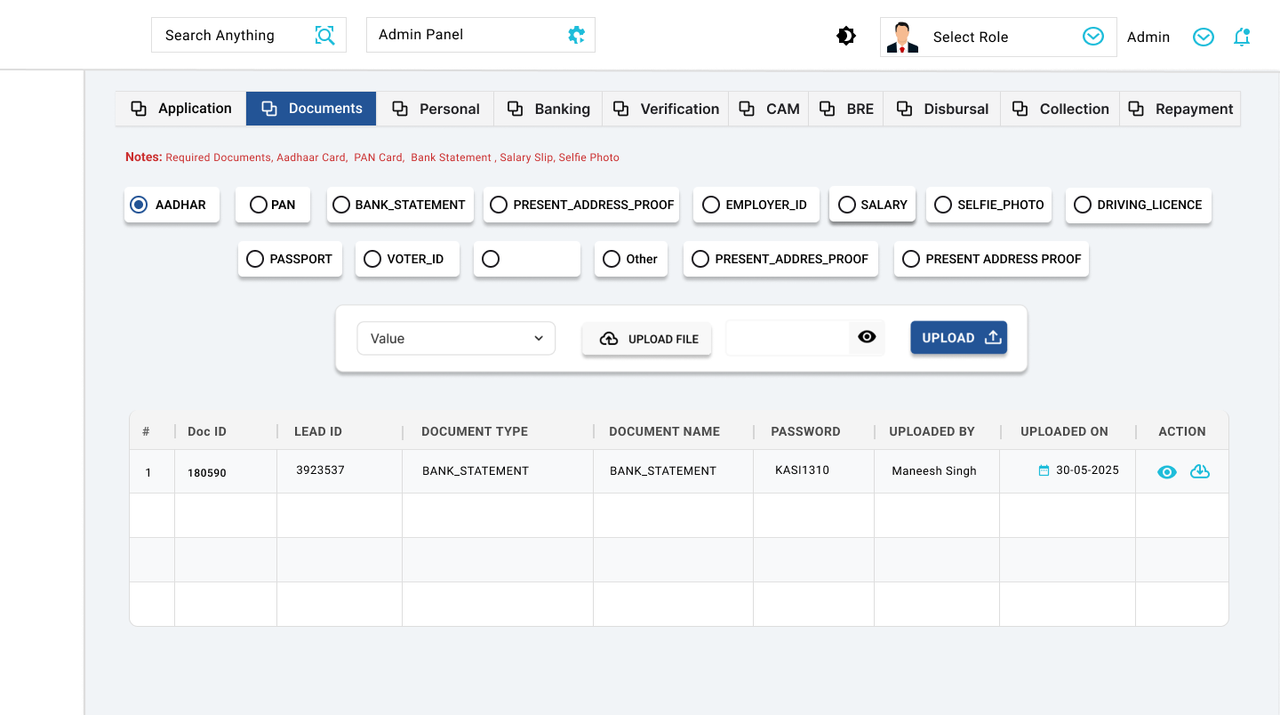Click the puzzle icon beside Admin Panel

click(575, 34)
